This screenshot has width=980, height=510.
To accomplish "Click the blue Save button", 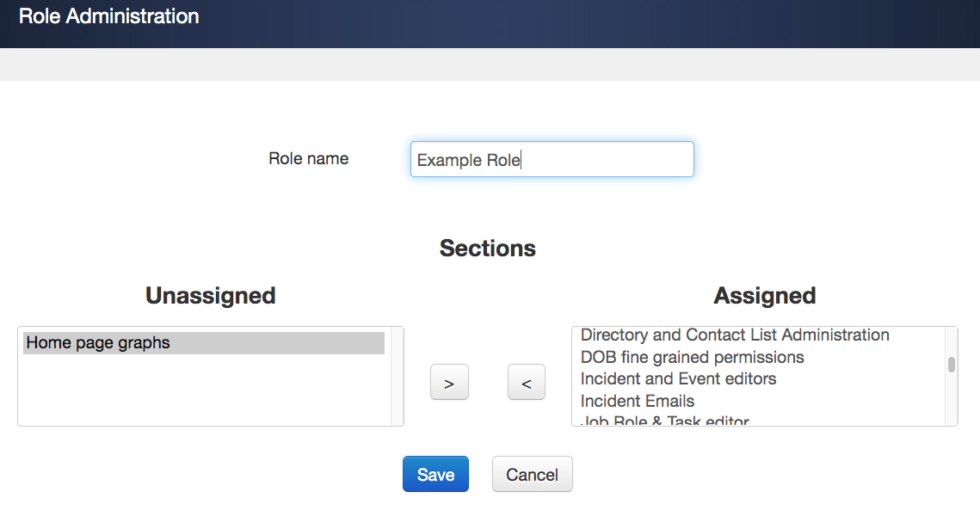I will [x=435, y=475].
